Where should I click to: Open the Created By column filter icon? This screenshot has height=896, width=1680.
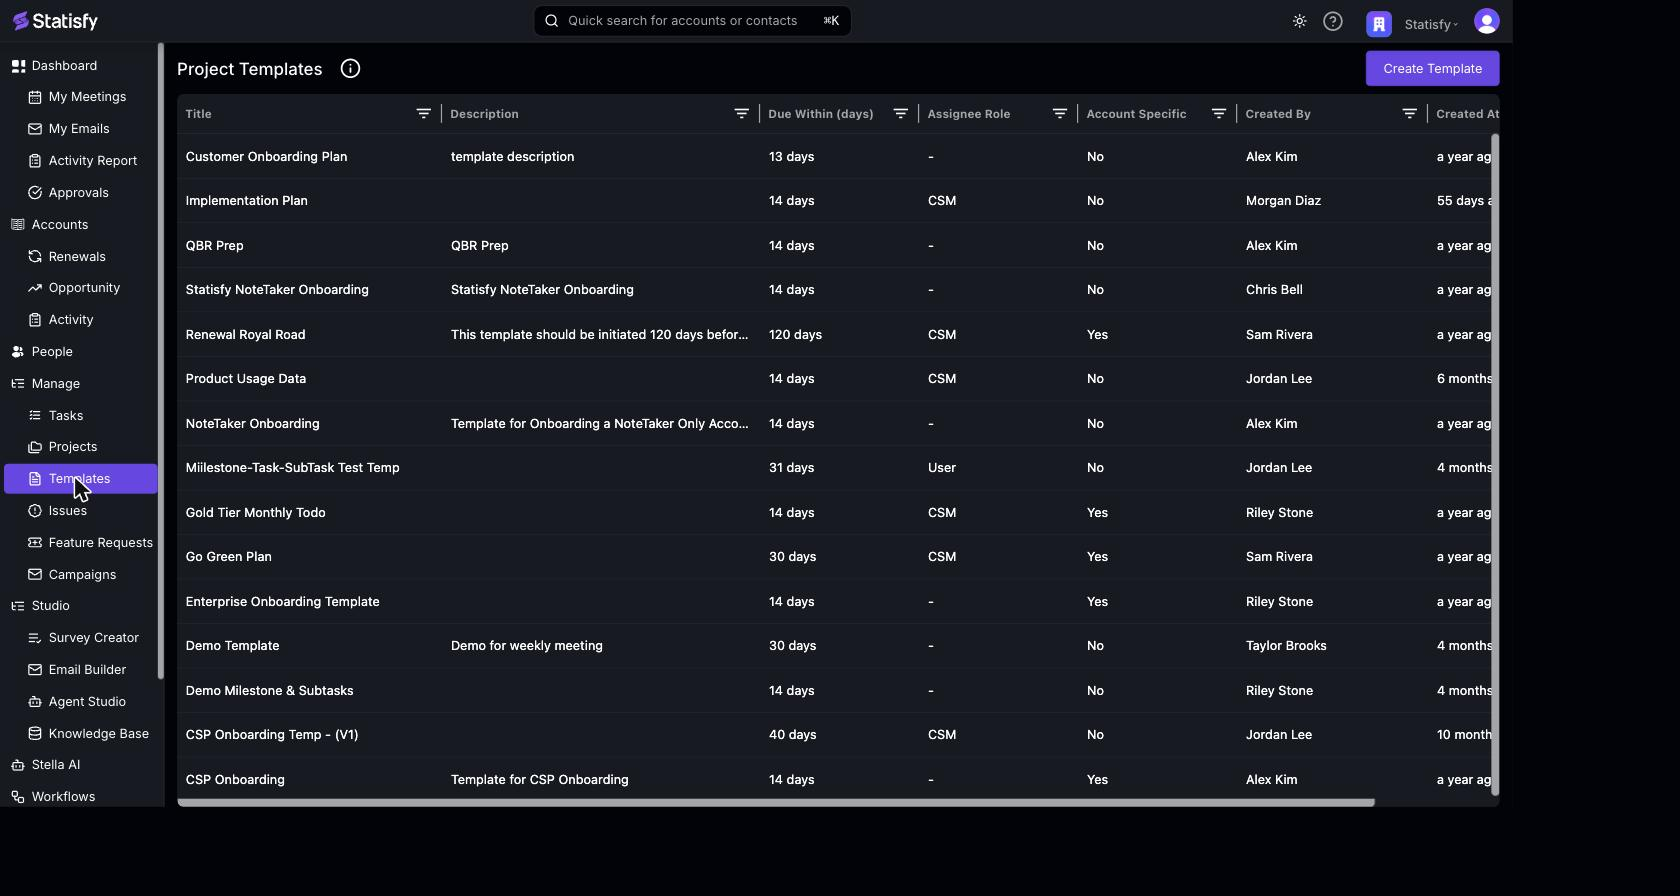[x=1409, y=114]
